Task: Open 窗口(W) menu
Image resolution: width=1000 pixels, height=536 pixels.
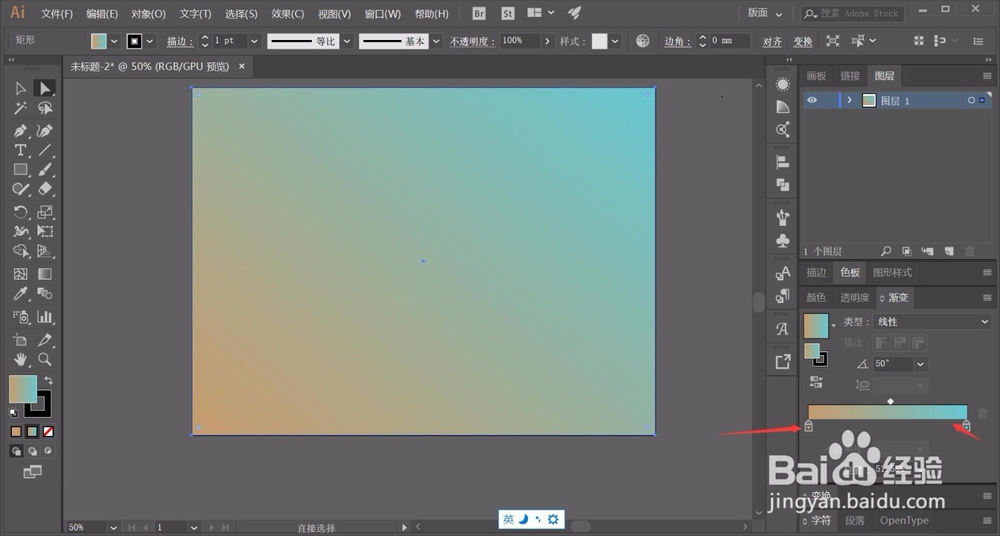Action: (383, 13)
